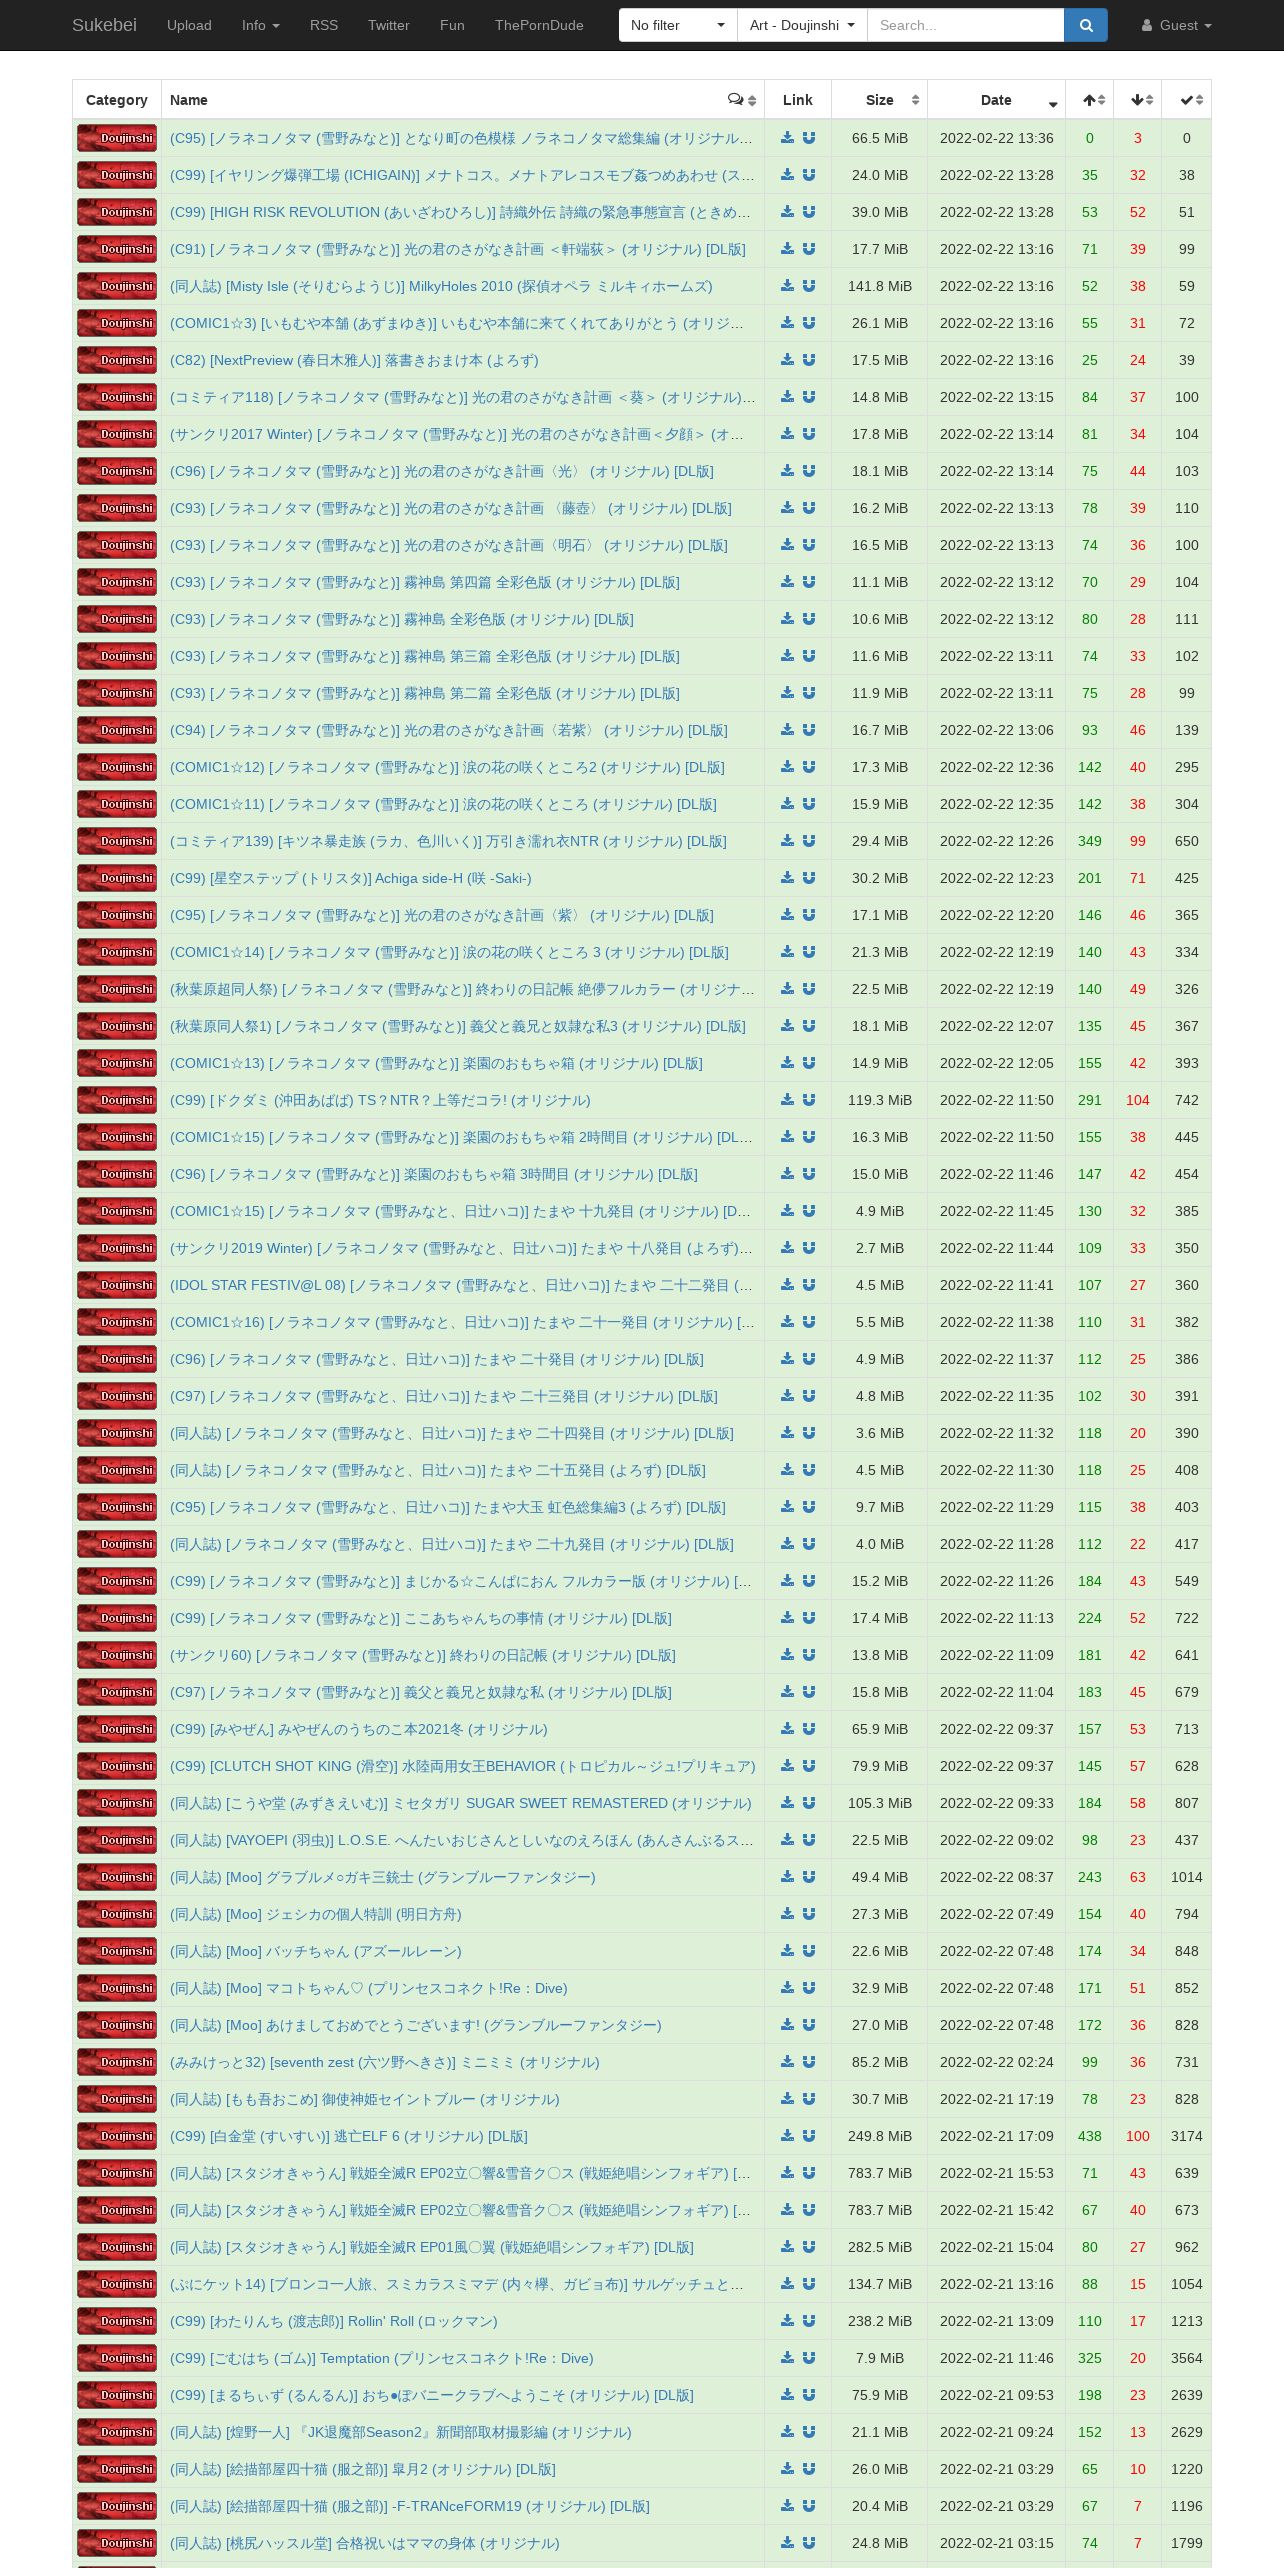Download torrent file for the 30.2 MiB entry
1284x2568 pixels.
tap(787, 878)
